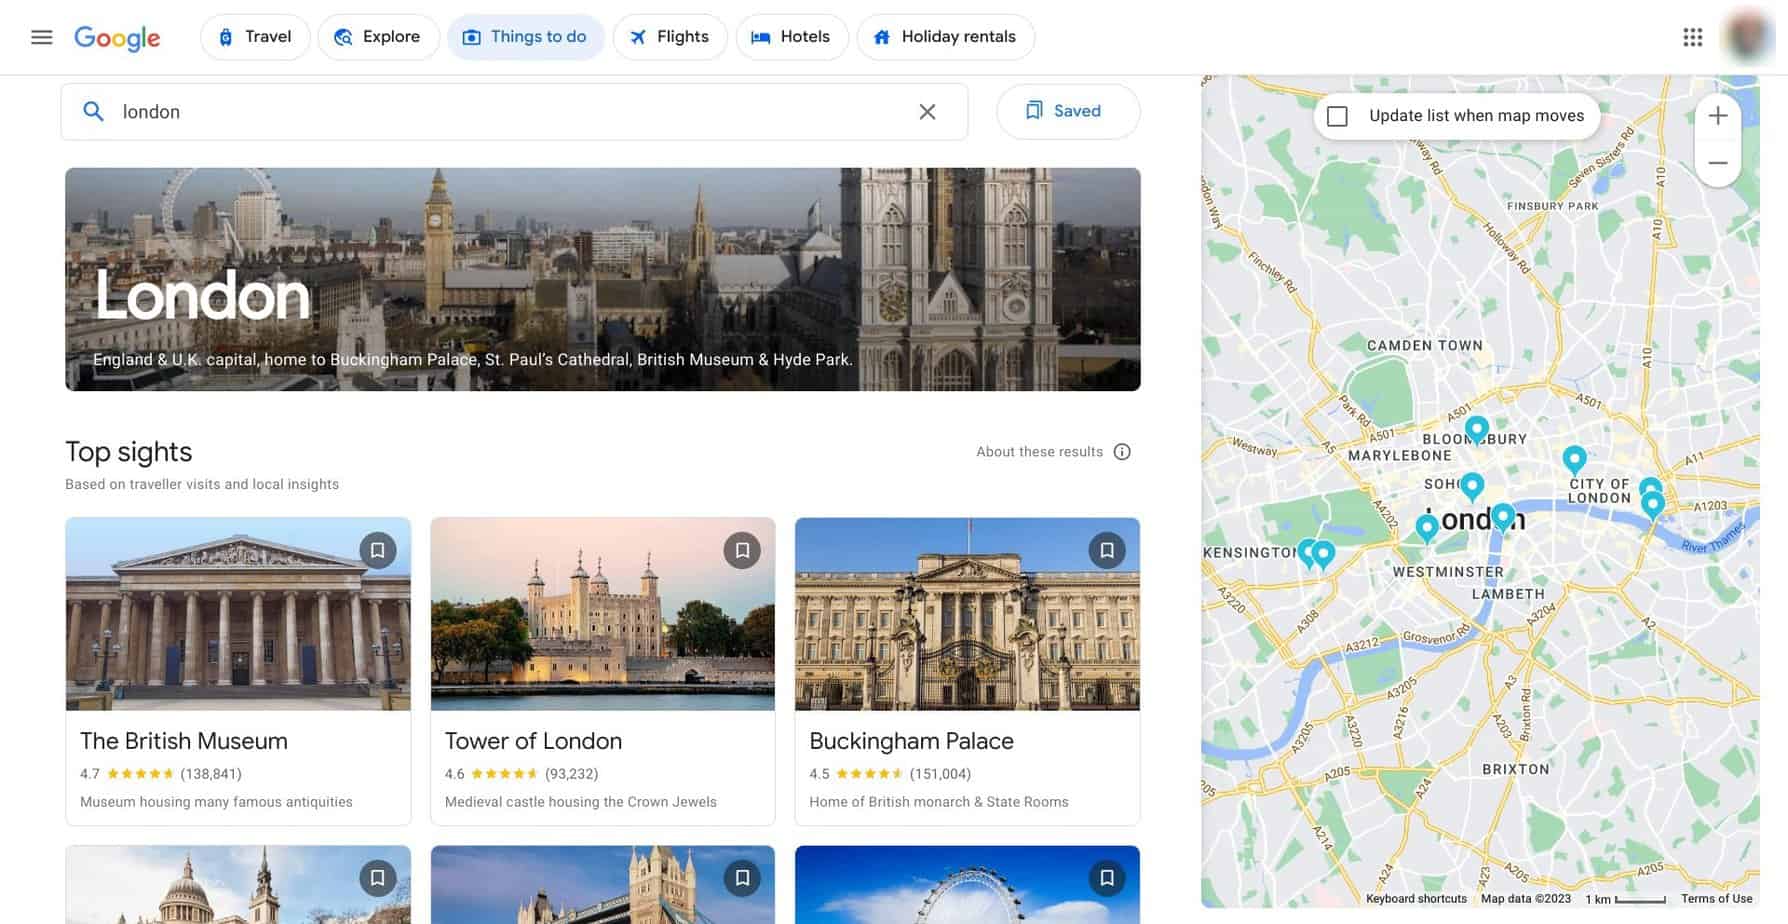This screenshot has height=924, width=1788.
Task: Click the About these results text
Action: 1039,452
